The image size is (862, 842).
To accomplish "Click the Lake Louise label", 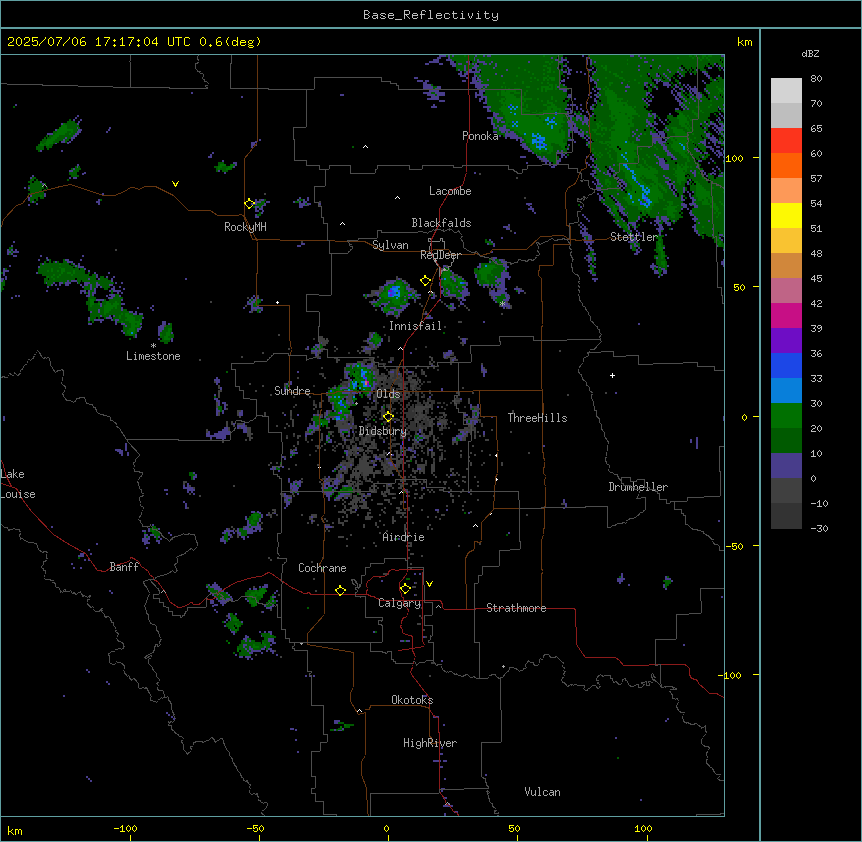I will 18,484.
